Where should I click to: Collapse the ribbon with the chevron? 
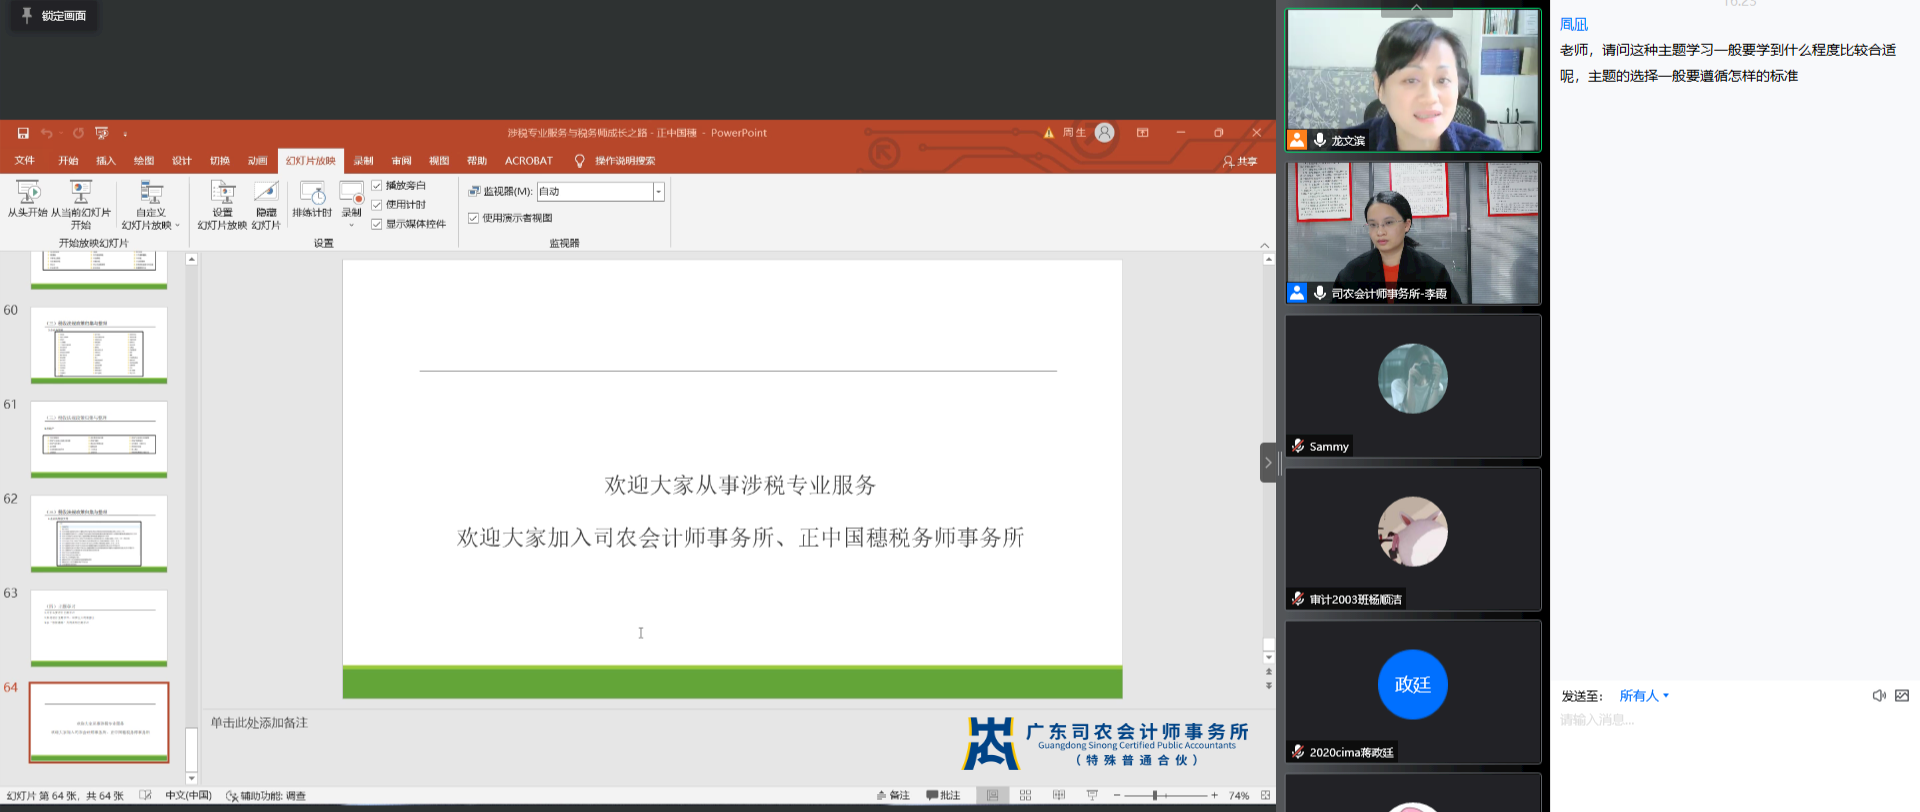pyautogui.click(x=1265, y=245)
